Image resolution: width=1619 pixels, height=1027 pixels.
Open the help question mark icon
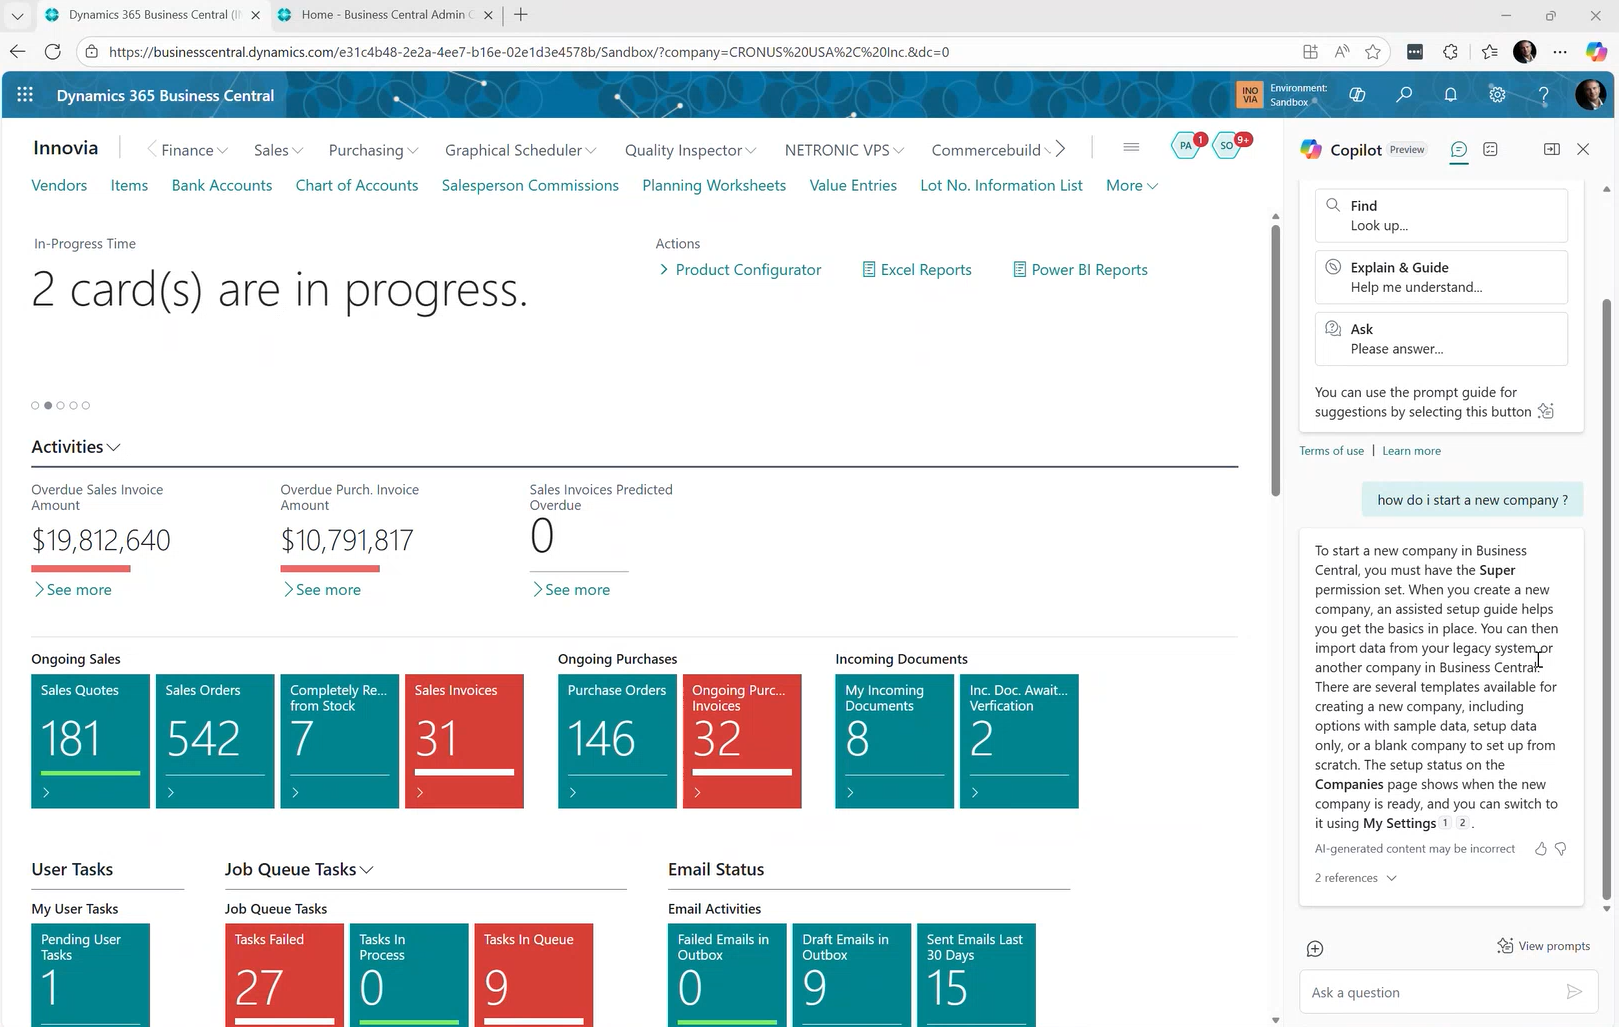pos(1543,95)
